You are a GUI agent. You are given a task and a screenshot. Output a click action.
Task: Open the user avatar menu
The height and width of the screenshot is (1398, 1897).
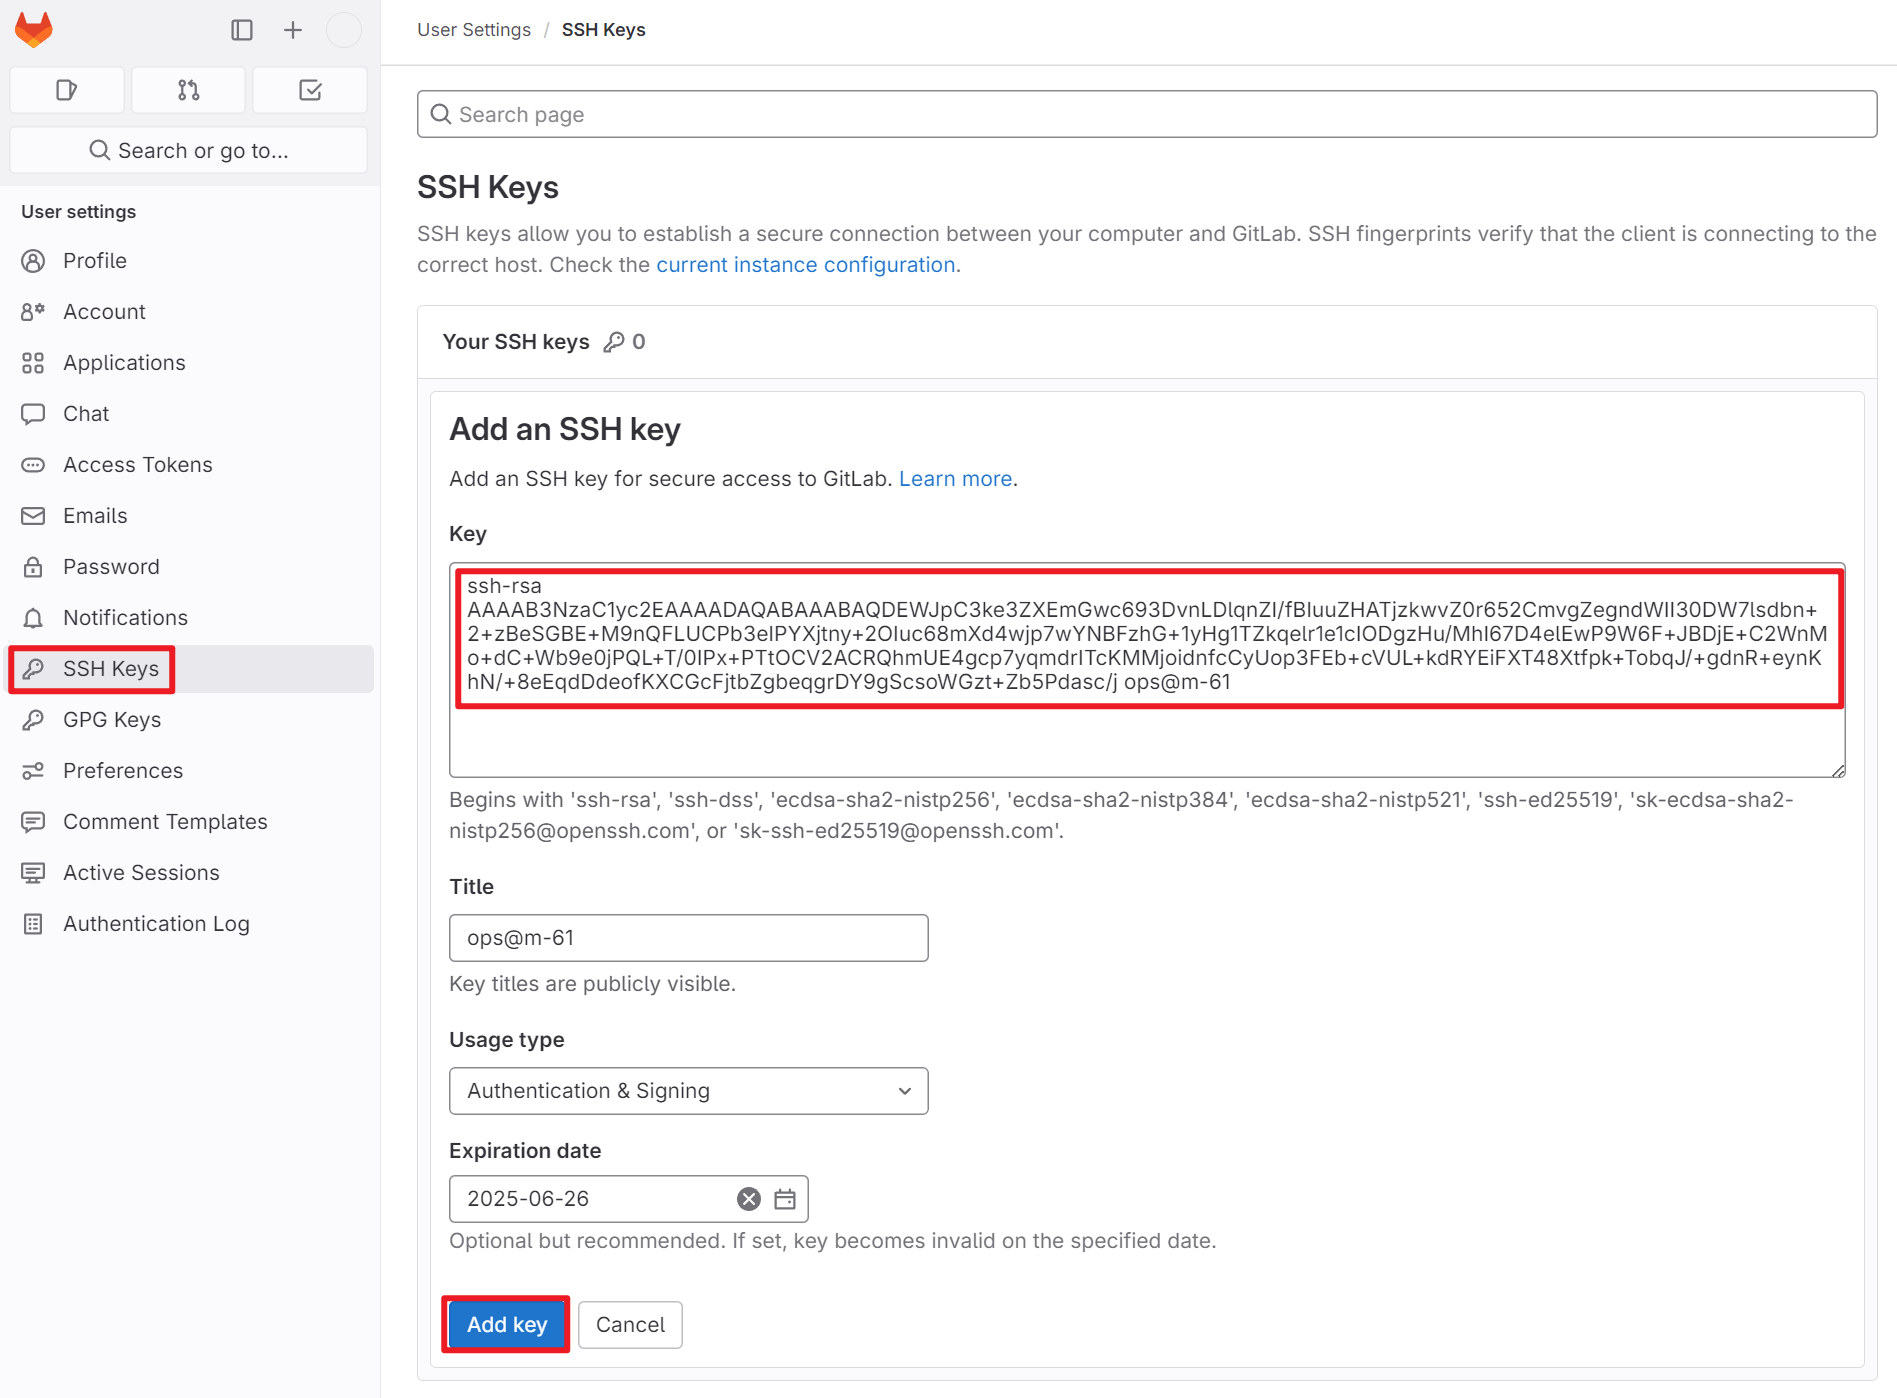tap(344, 30)
